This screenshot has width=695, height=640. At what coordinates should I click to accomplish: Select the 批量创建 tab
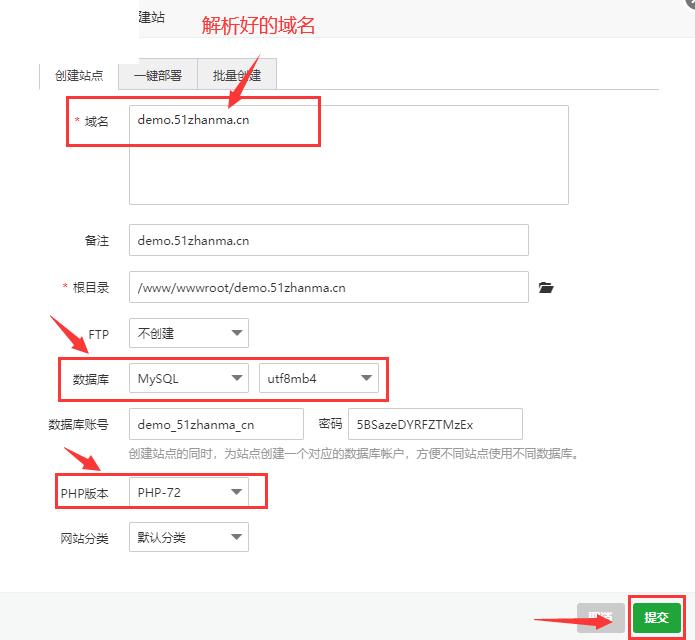[237, 76]
